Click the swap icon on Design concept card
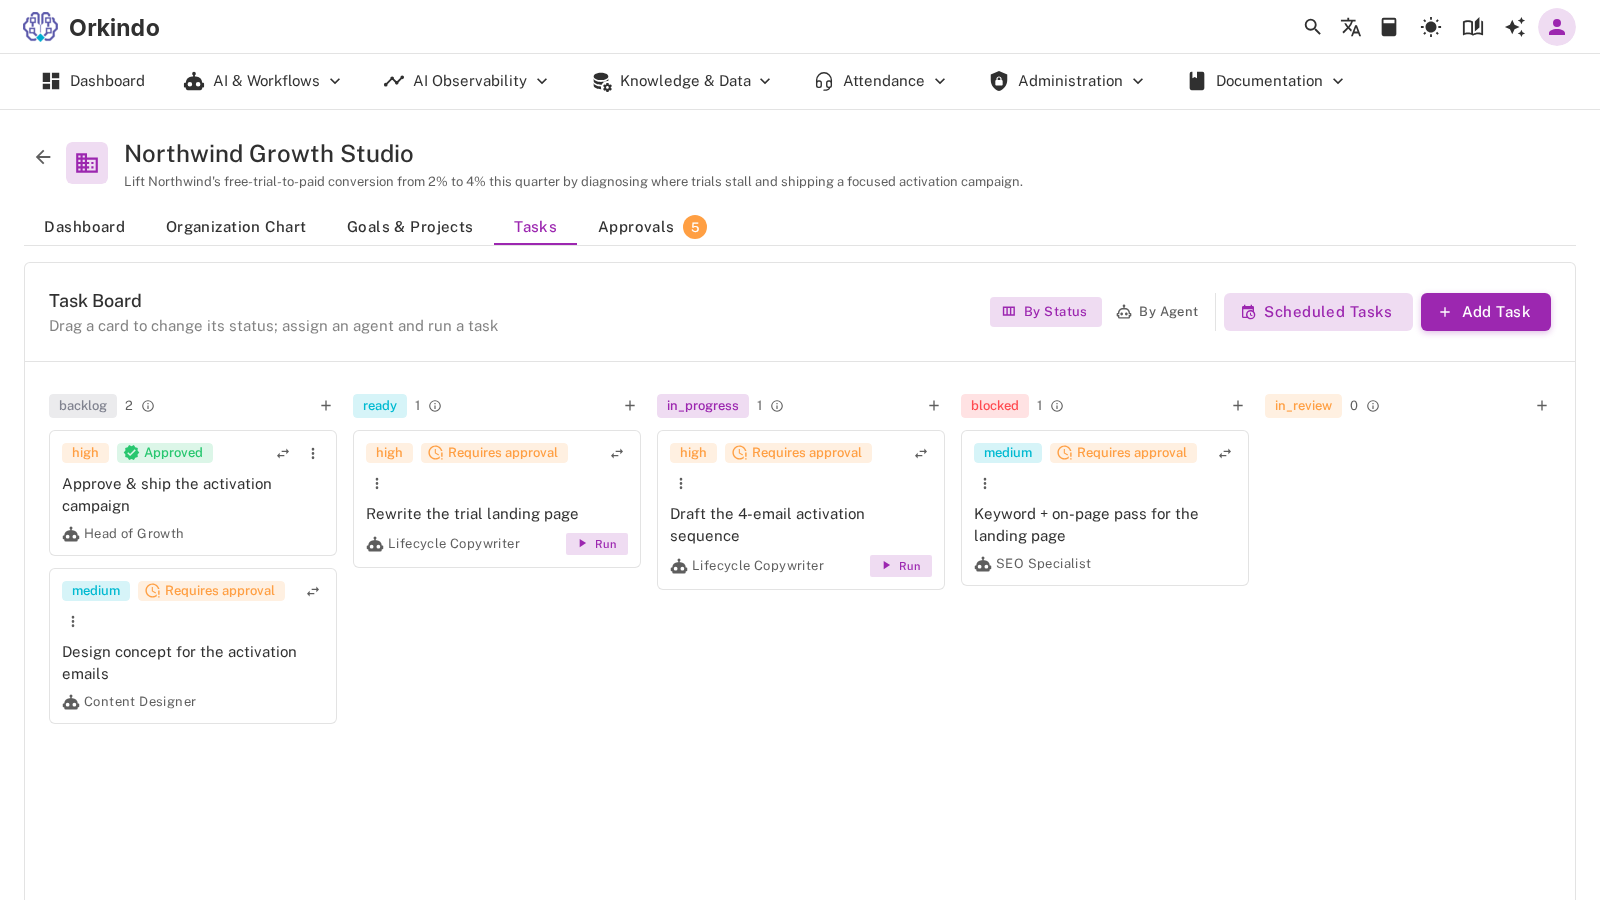This screenshot has height=900, width=1600. pyautogui.click(x=313, y=592)
